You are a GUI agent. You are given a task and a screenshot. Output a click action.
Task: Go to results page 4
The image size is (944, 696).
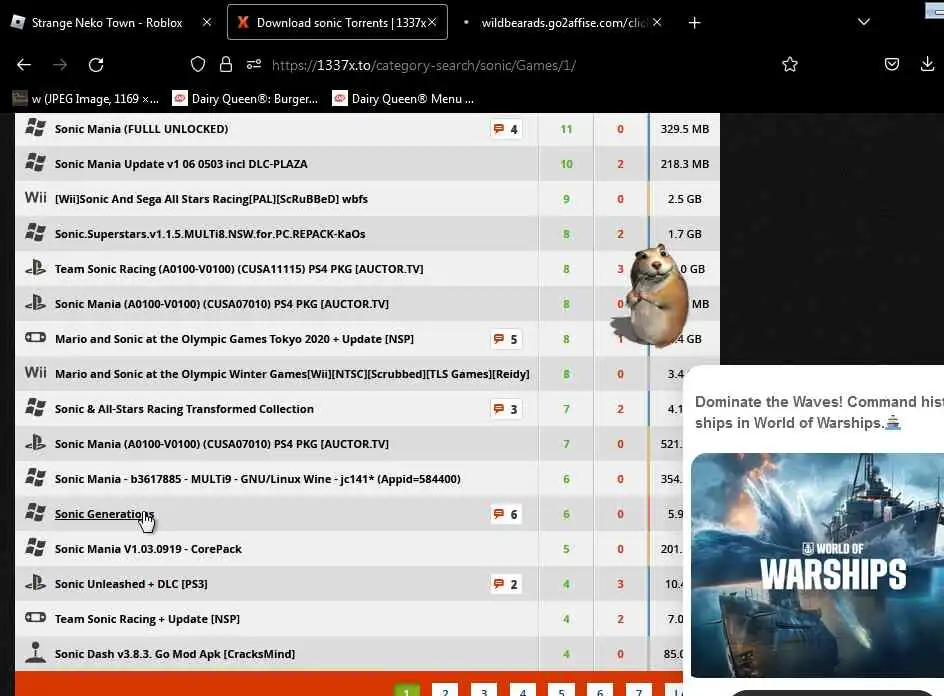click(x=523, y=691)
